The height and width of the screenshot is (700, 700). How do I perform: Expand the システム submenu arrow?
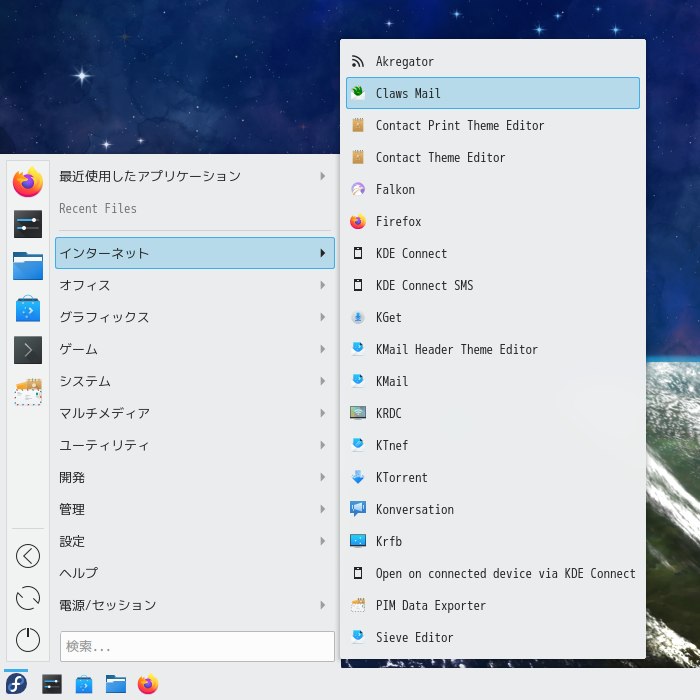tap(322, 381)
